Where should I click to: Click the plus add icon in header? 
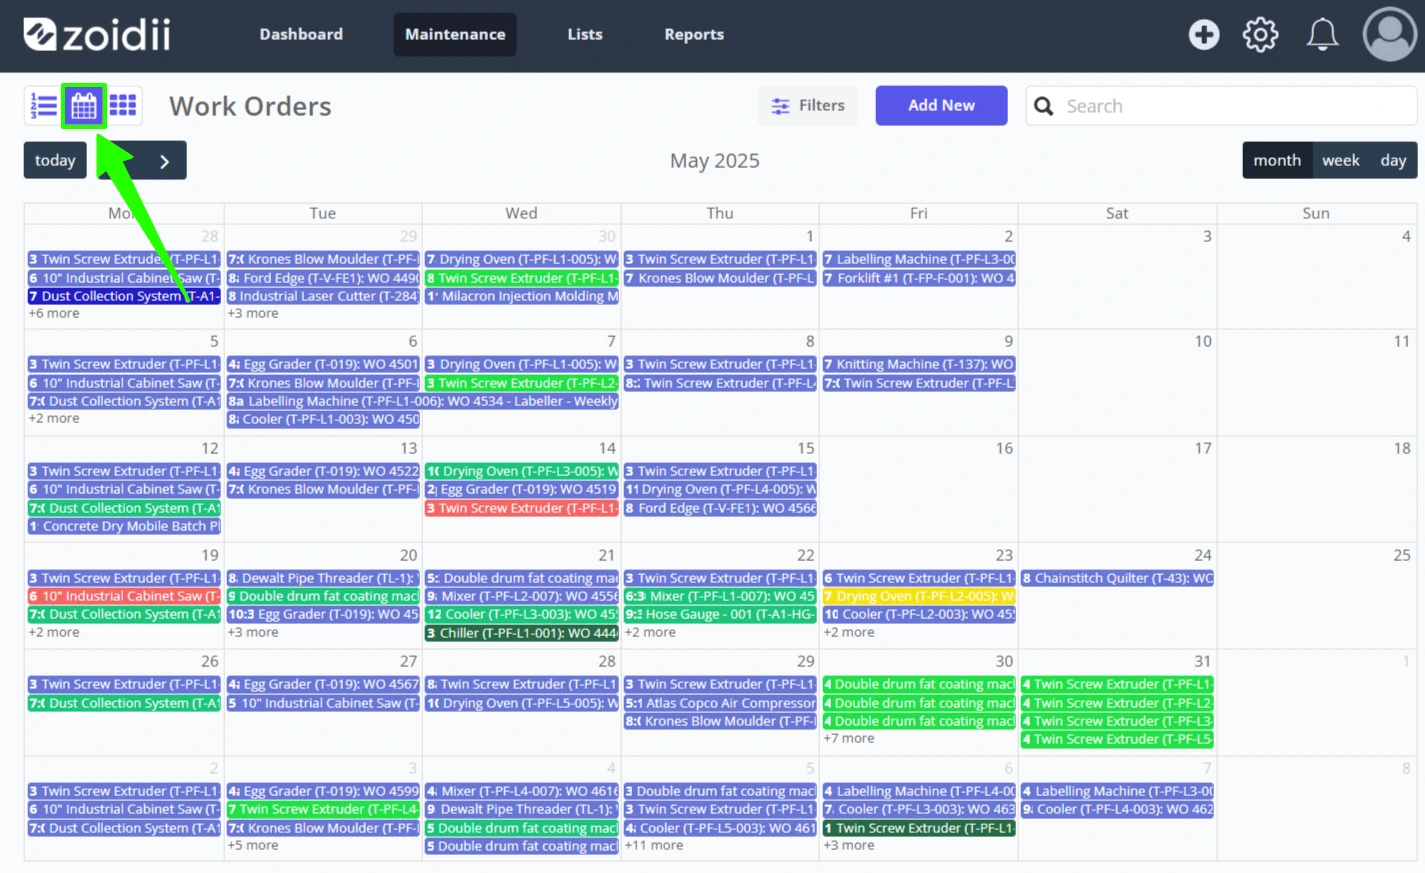coord(1204,35)
